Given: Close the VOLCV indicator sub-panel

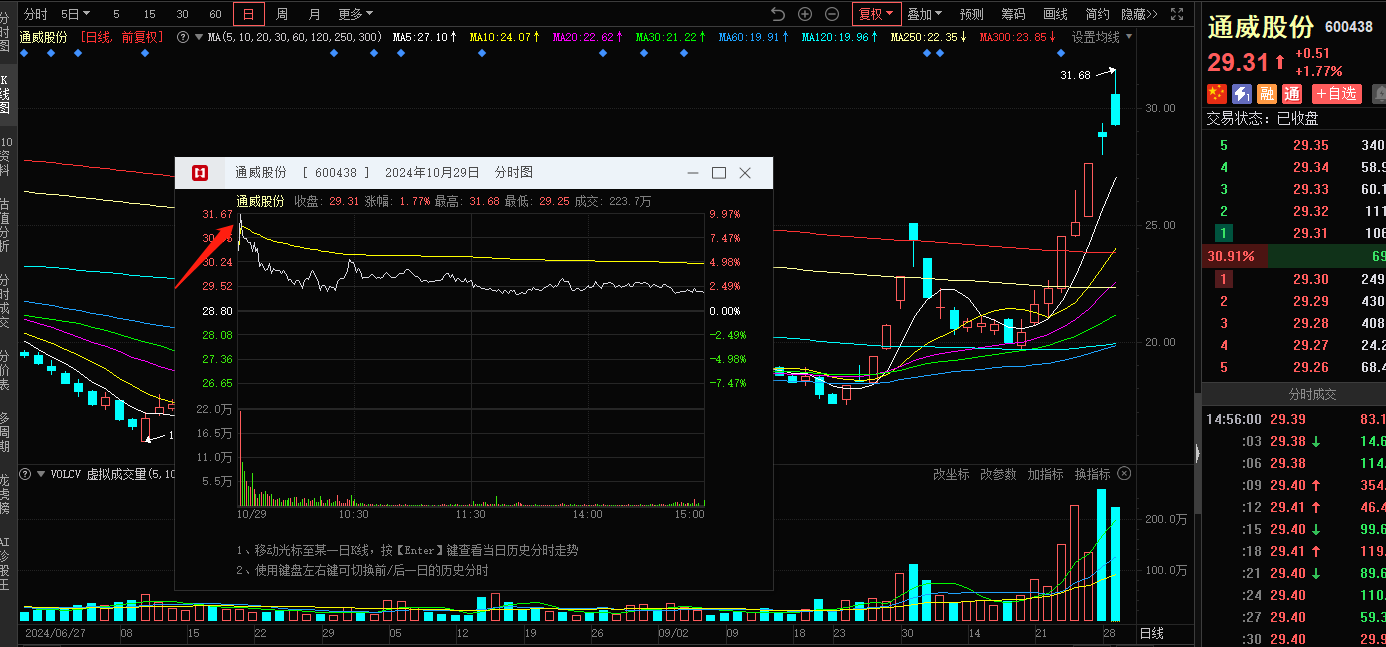Looking at the screenshot, I should pyautogui.click(x=1124, y=473).
